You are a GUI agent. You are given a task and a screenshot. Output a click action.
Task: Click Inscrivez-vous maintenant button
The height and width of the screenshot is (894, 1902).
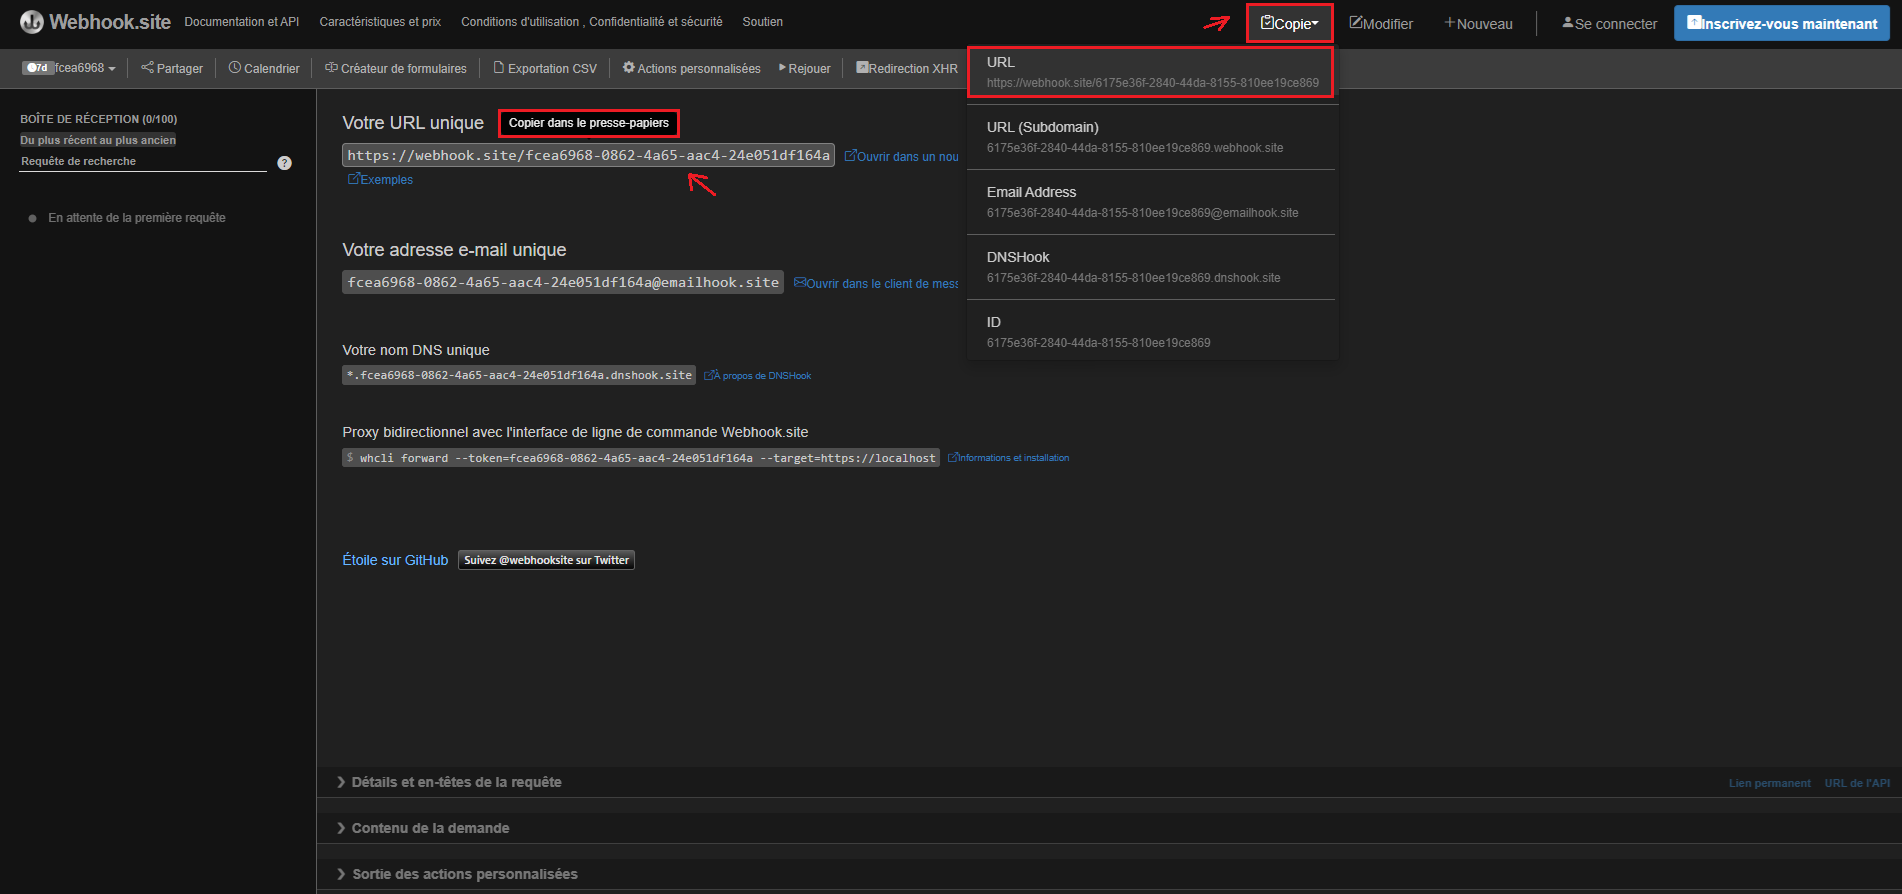(x=1781, y=23)
